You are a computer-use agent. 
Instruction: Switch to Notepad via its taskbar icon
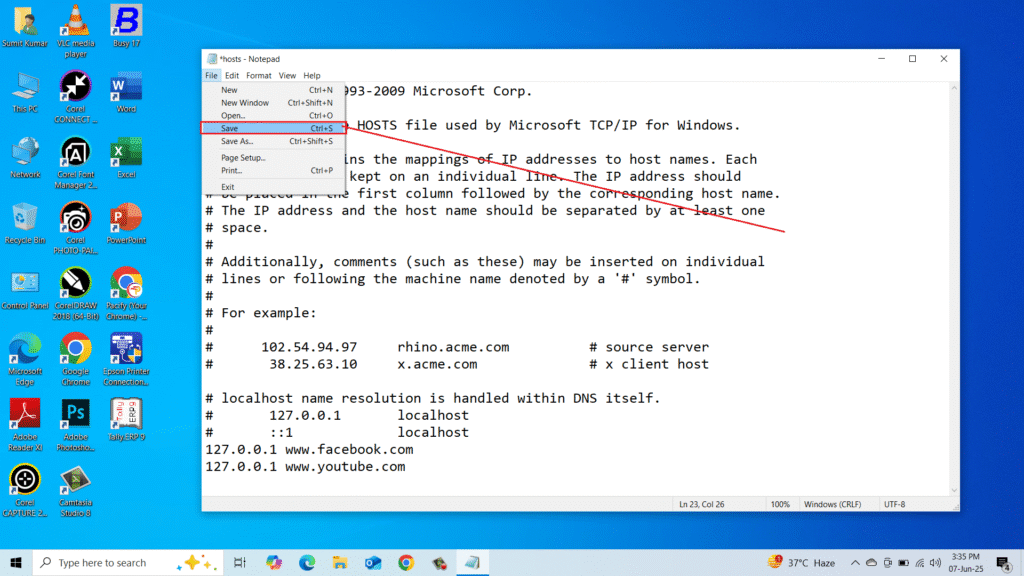tap(472, 562)
